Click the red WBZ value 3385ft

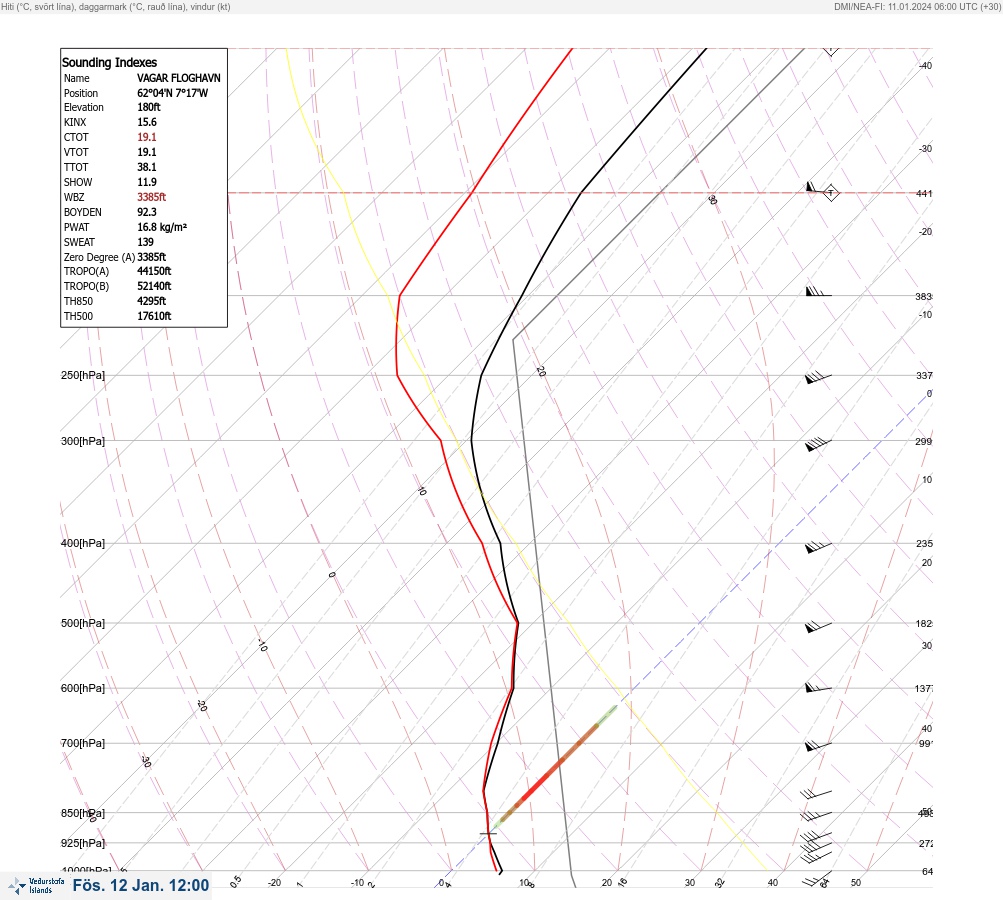point(152,197)
